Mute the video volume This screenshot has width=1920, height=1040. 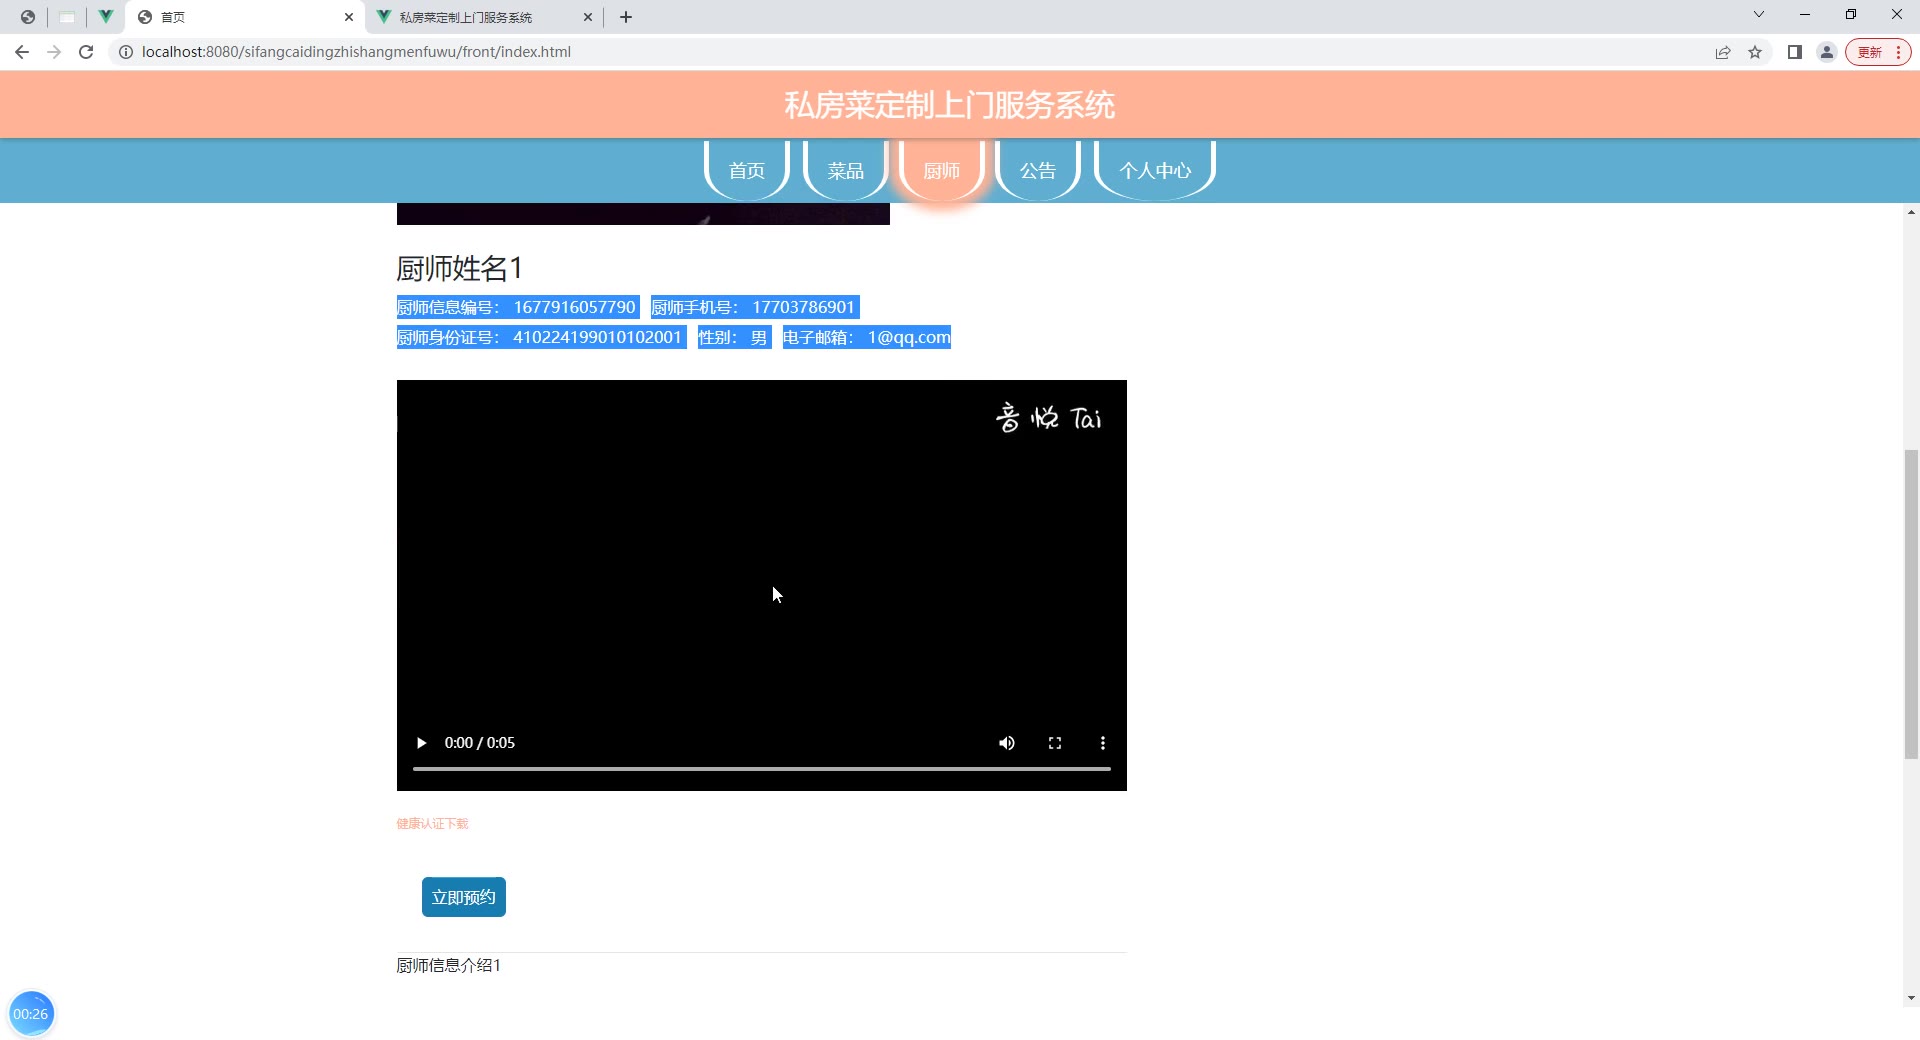tap(1007, 743)
